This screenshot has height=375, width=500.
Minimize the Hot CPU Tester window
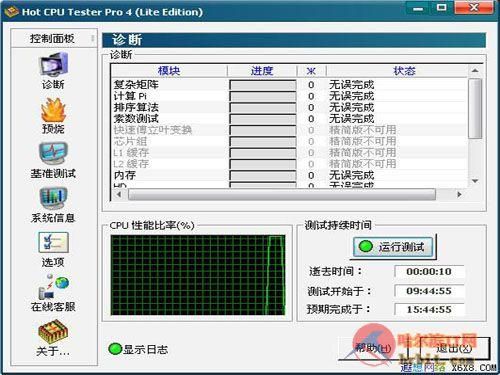coord(418,8)
